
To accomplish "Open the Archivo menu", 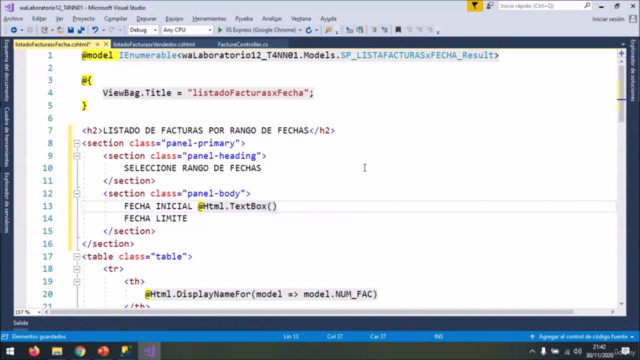I will (13, 19).
